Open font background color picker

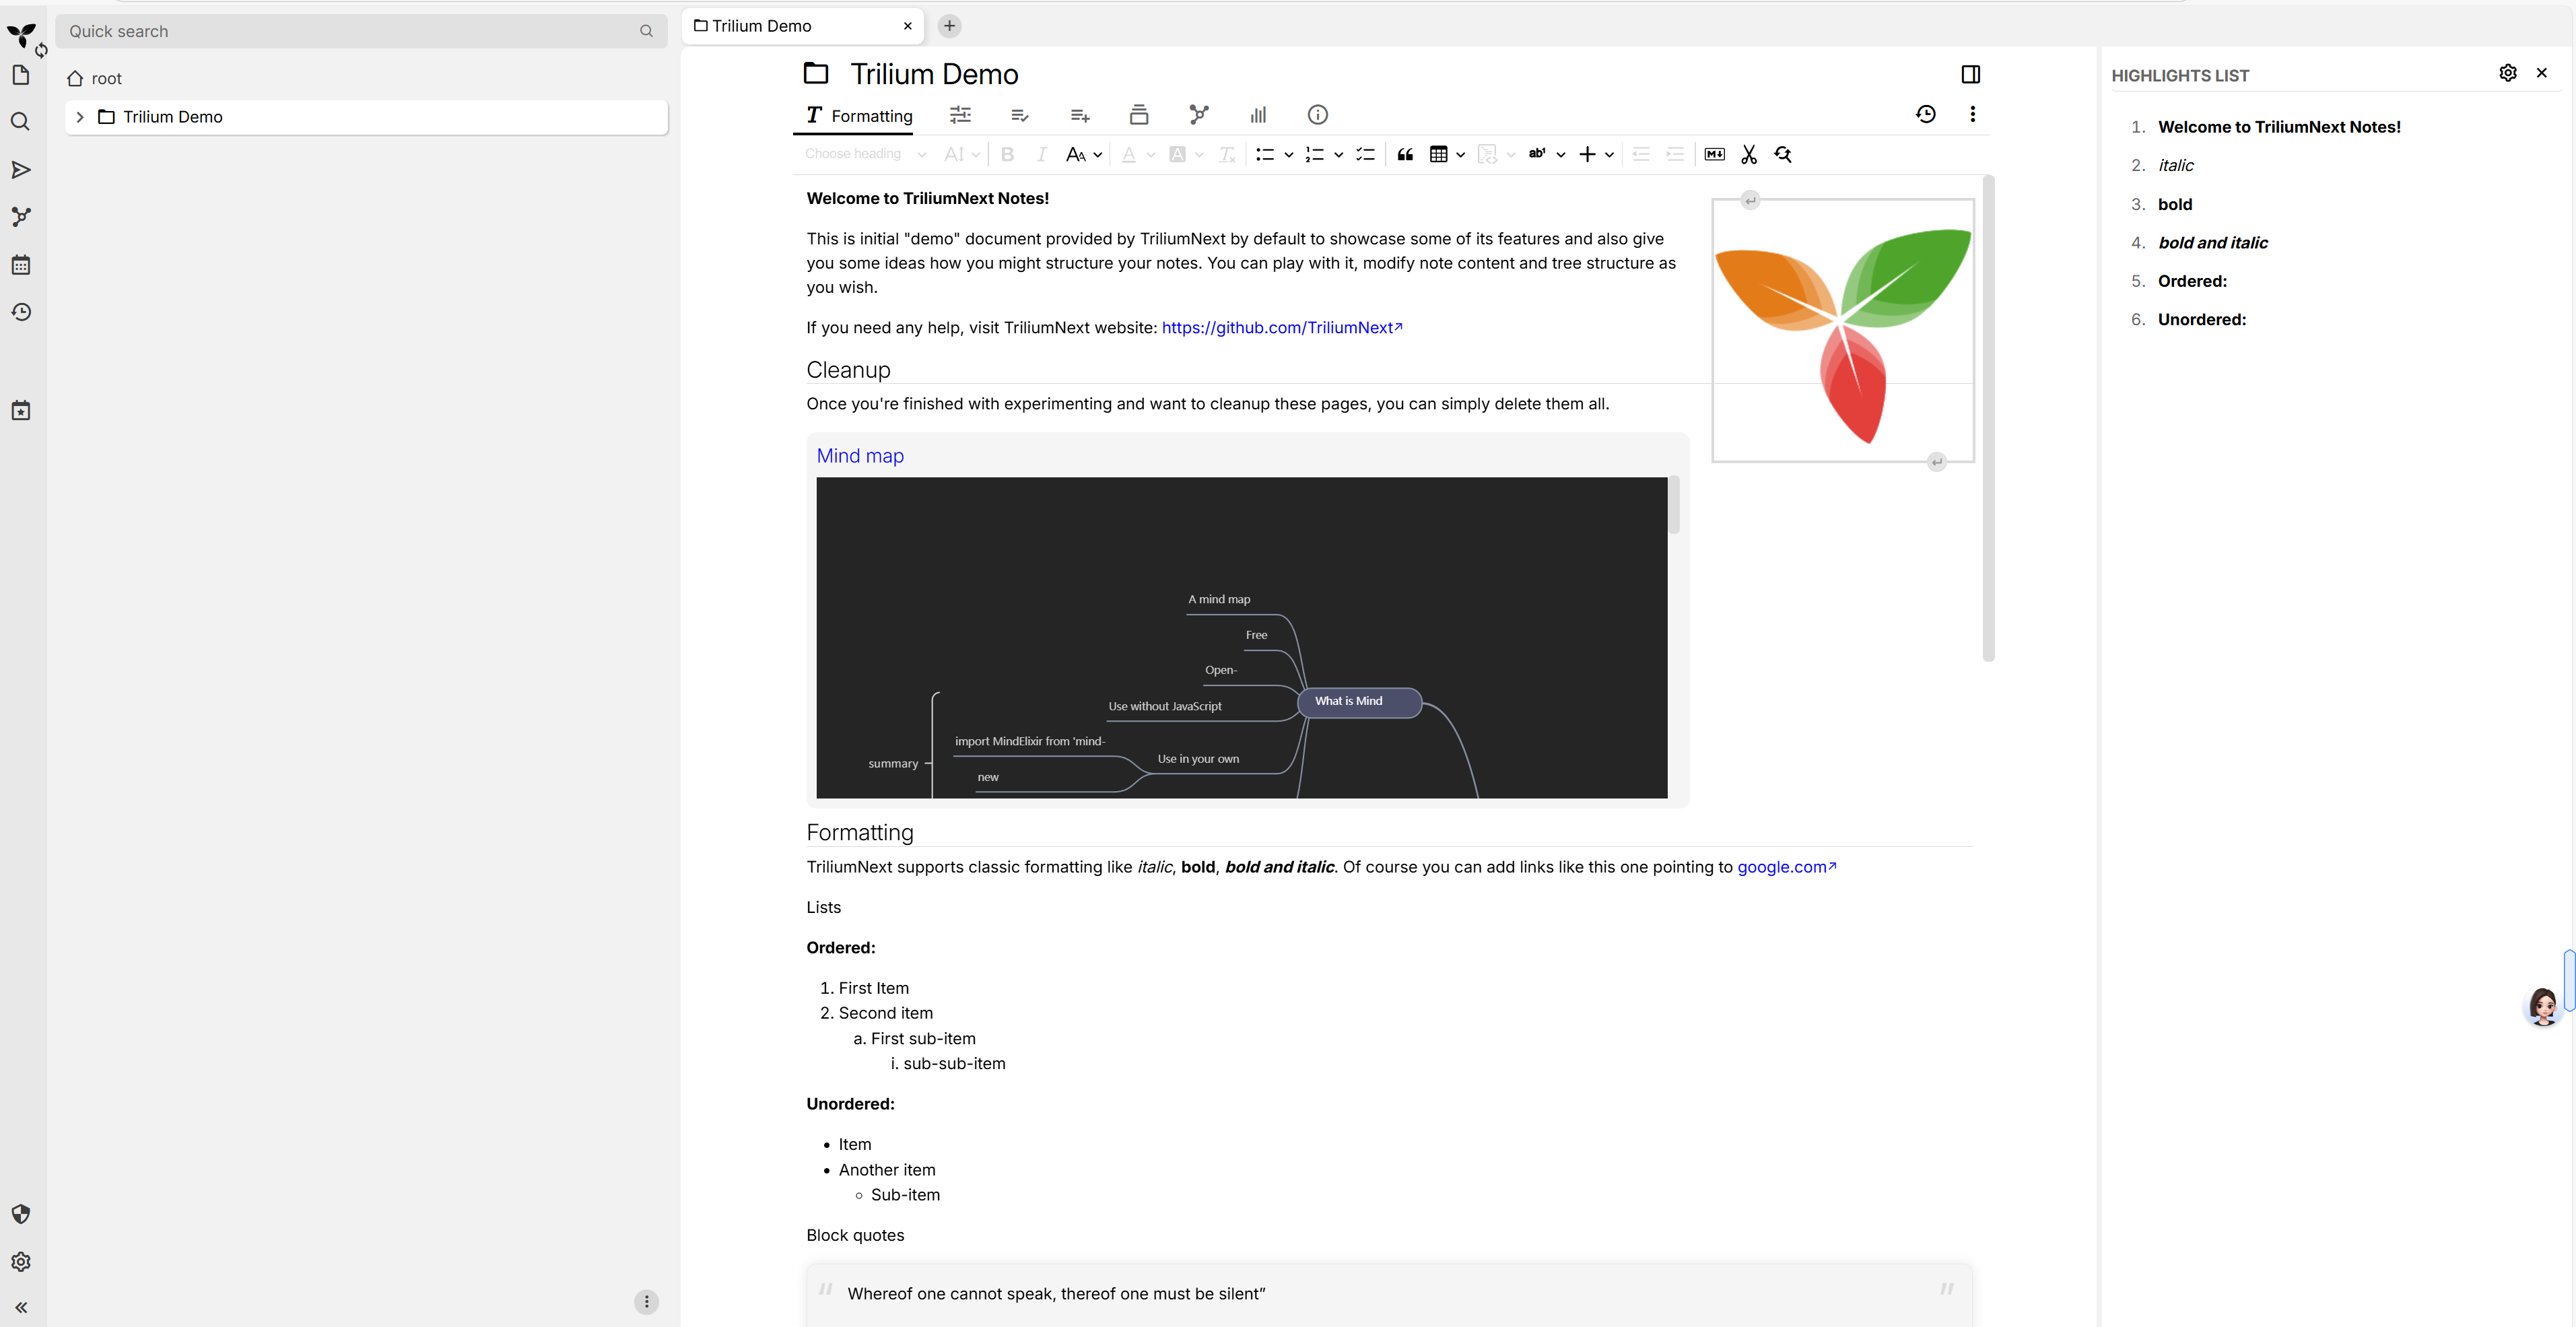tap(1178, 154)
